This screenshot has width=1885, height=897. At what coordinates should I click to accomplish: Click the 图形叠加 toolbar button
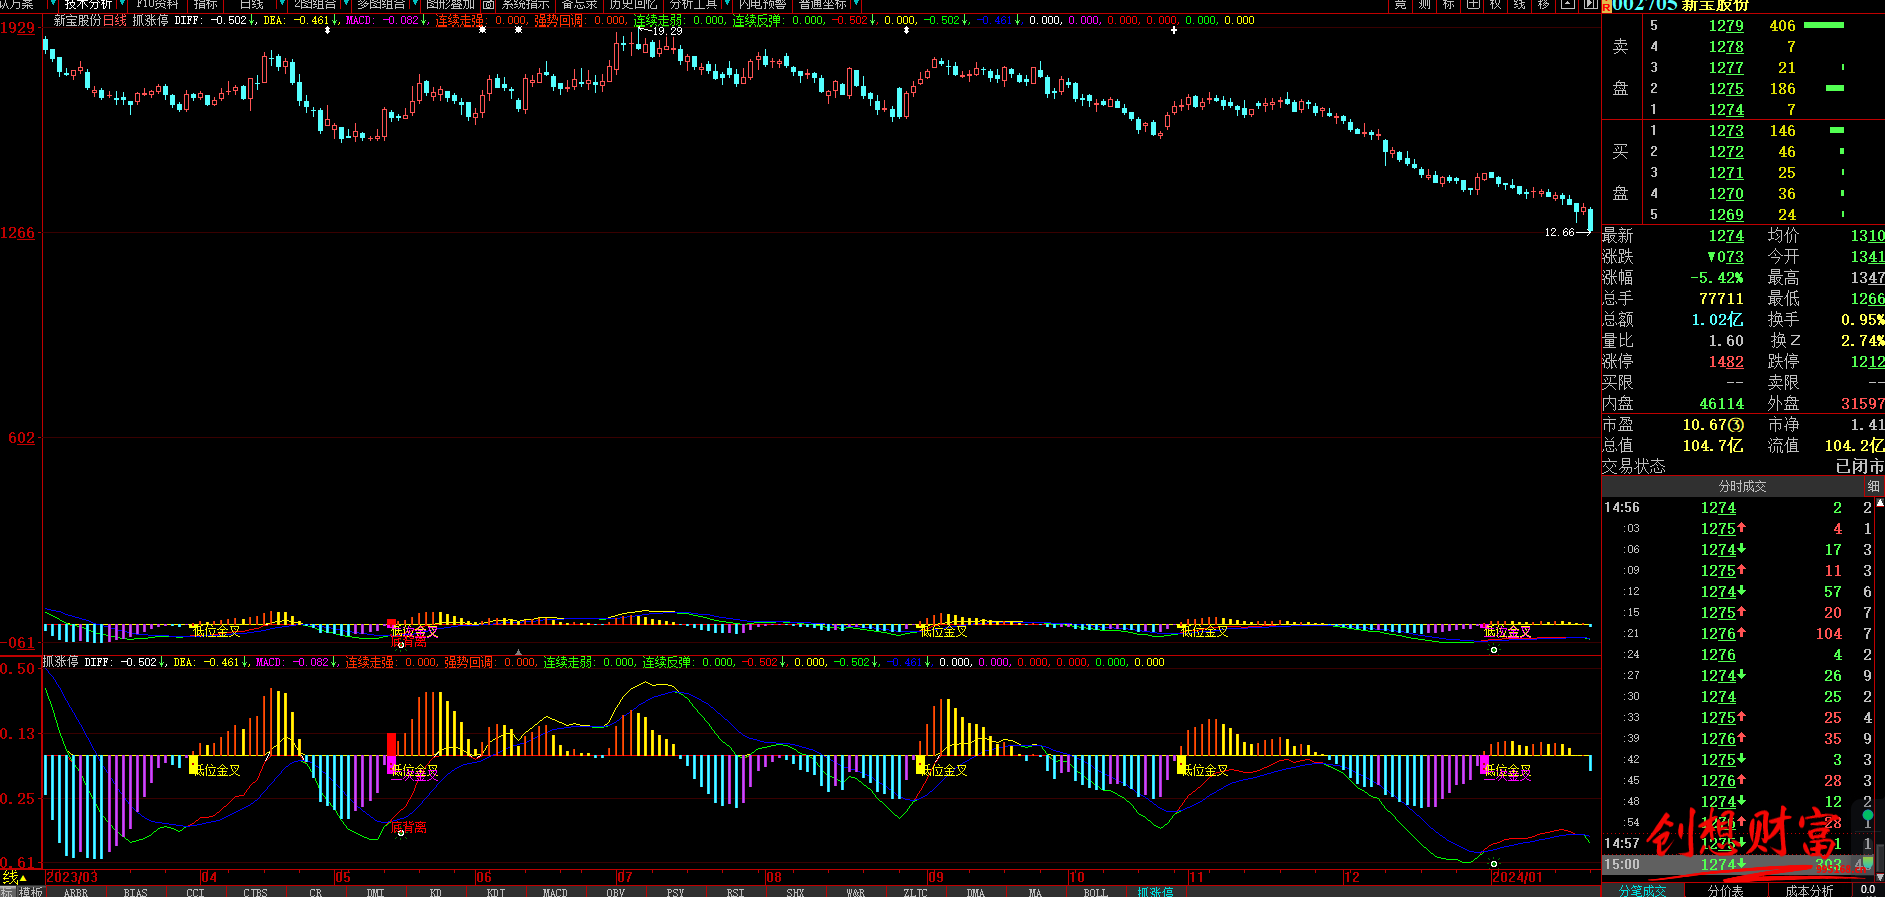(x=450, y=5)
